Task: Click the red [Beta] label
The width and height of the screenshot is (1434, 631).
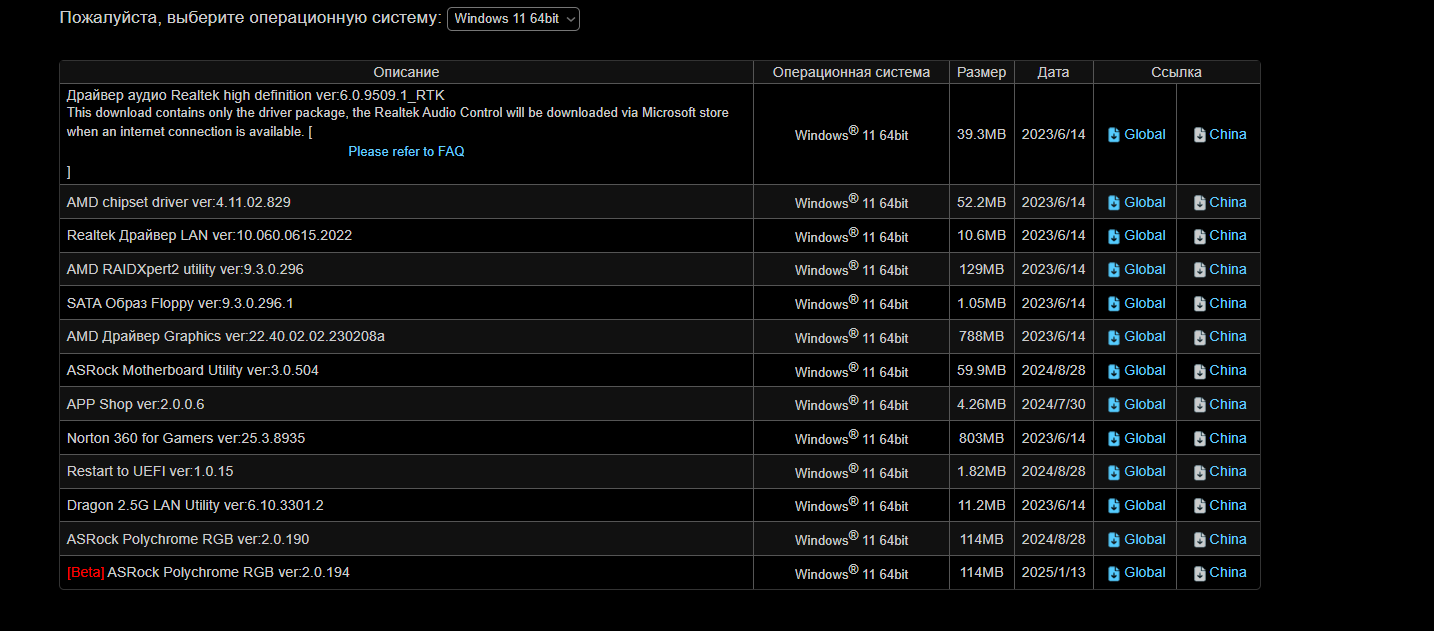Action: pos(85,573)
